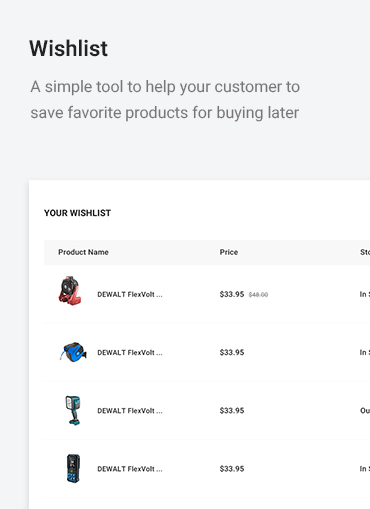Viewport: 370px width, 509px height.
Task: Click the YOUR WISHLIST section heading
Action: click(x=77, y=213)
